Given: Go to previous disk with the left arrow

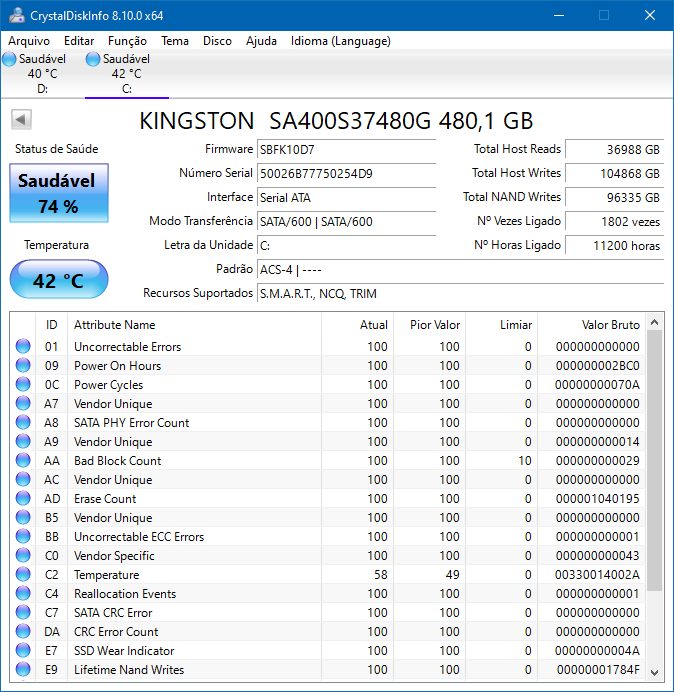Looking at the screenshot, I should pyautogui.click(x=21, y=120).
